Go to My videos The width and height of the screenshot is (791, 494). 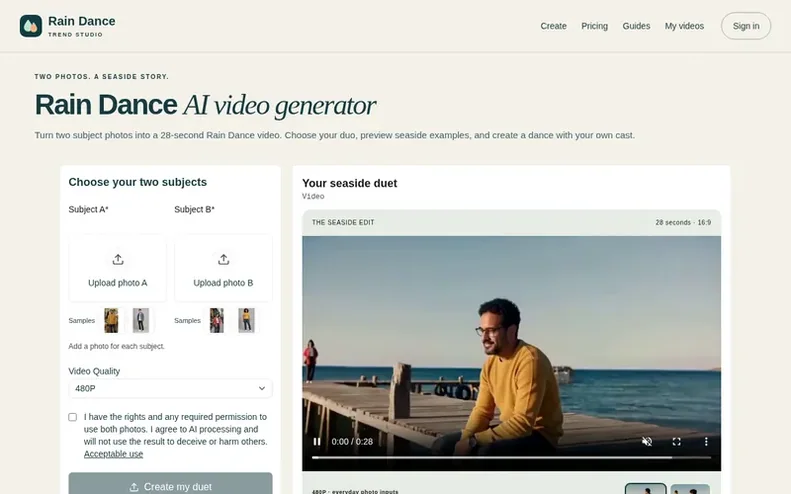(x=684, y=26)
